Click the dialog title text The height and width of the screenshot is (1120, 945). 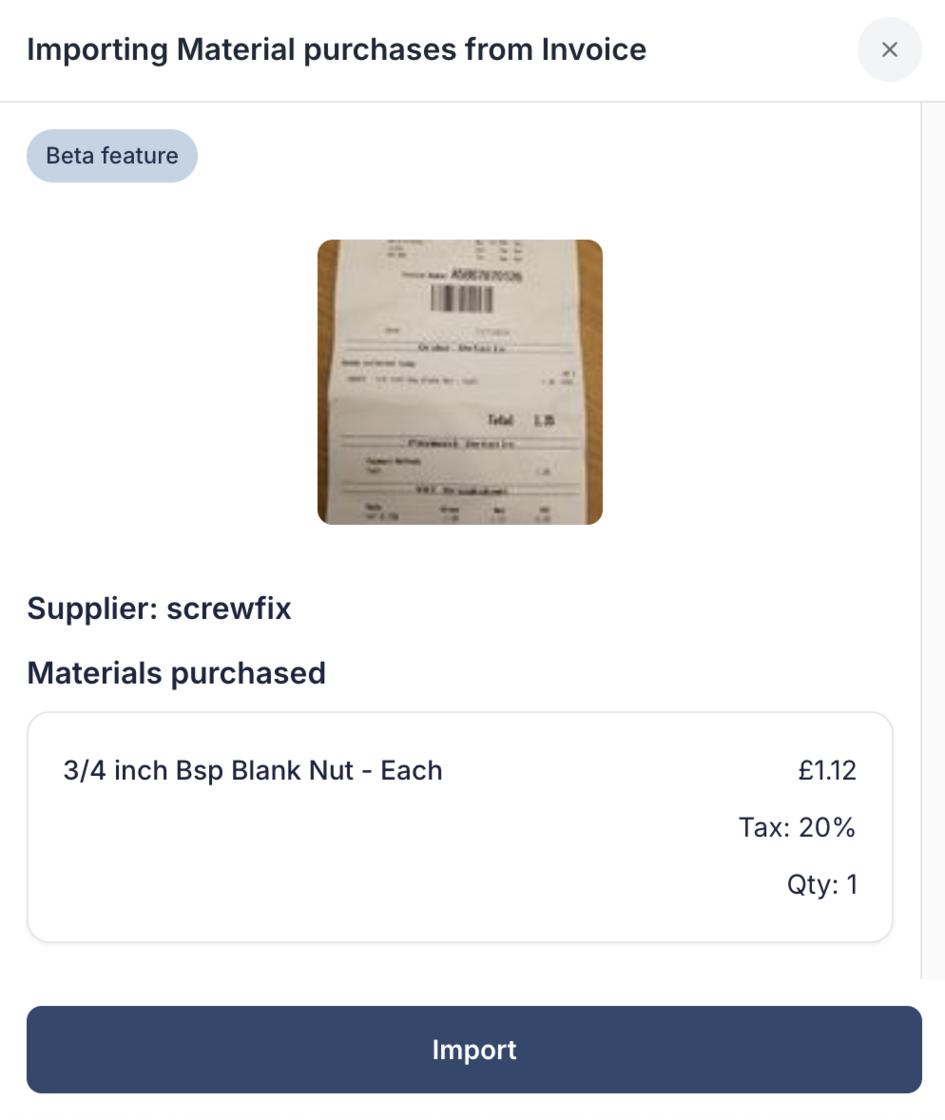(x=336, y=49)
